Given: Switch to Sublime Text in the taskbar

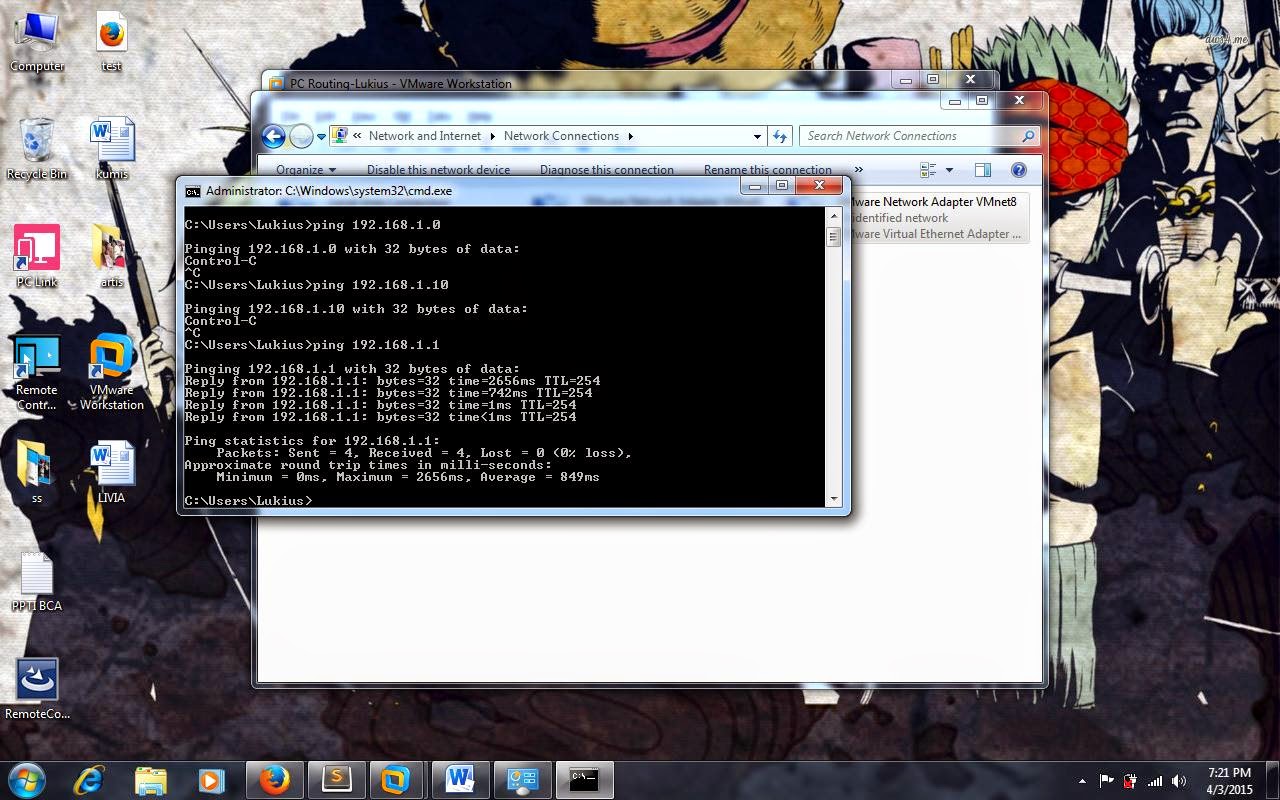Looking at the screenshot, I should (x=336, y=780).
